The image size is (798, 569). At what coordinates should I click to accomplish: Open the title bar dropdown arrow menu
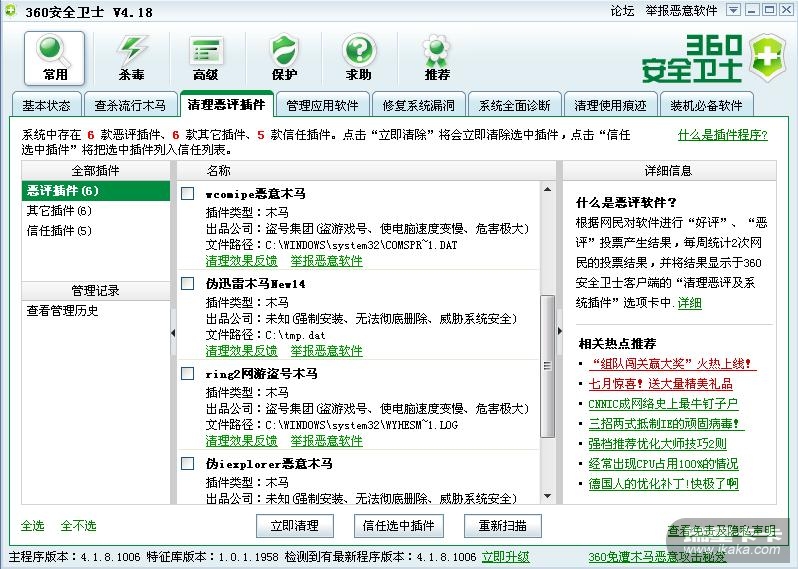tap(733, 10)
